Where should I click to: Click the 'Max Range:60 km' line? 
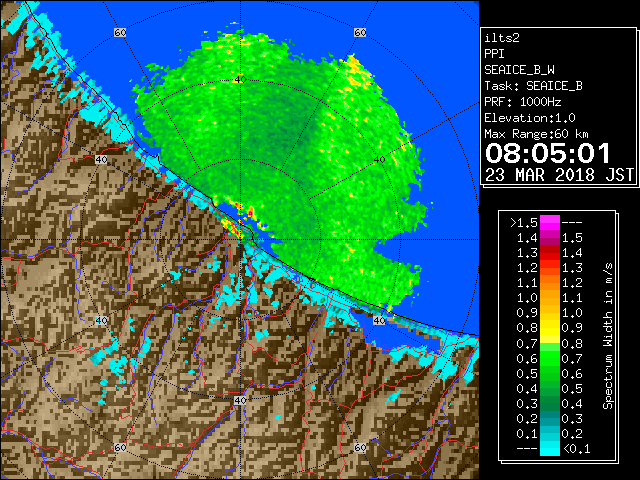coord(536,134)
